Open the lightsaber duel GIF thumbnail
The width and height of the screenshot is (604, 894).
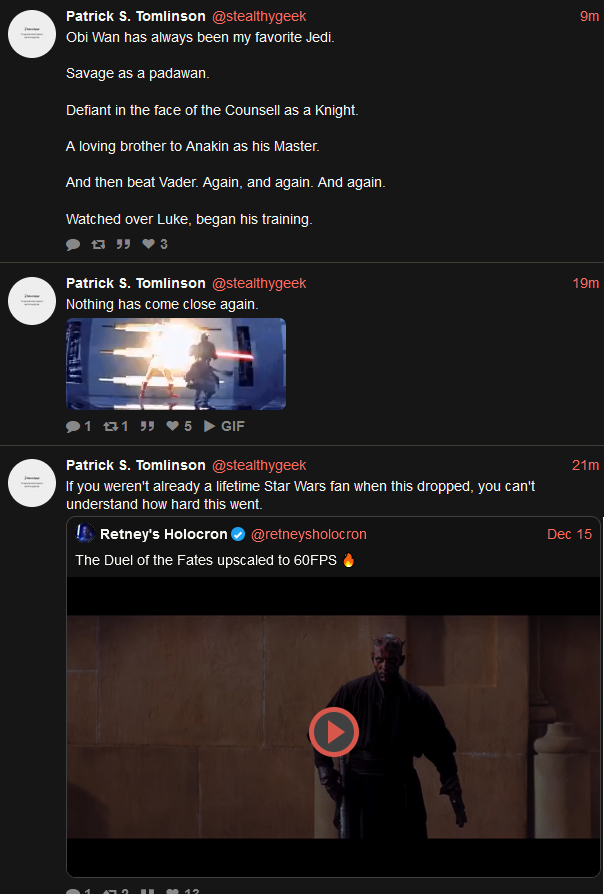(x=176, y=364)
